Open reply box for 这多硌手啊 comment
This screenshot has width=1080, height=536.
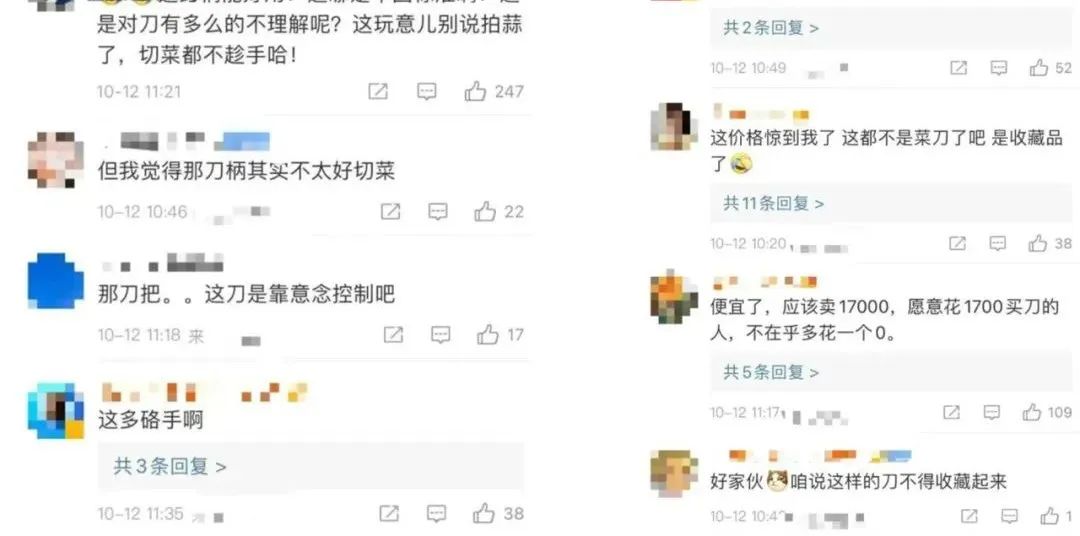coord(437,513)
